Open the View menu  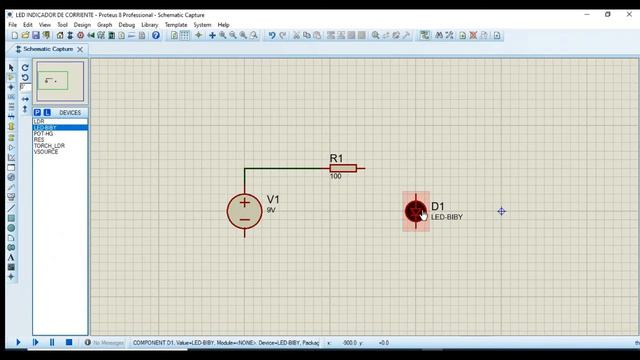click(x=44, y=25)
